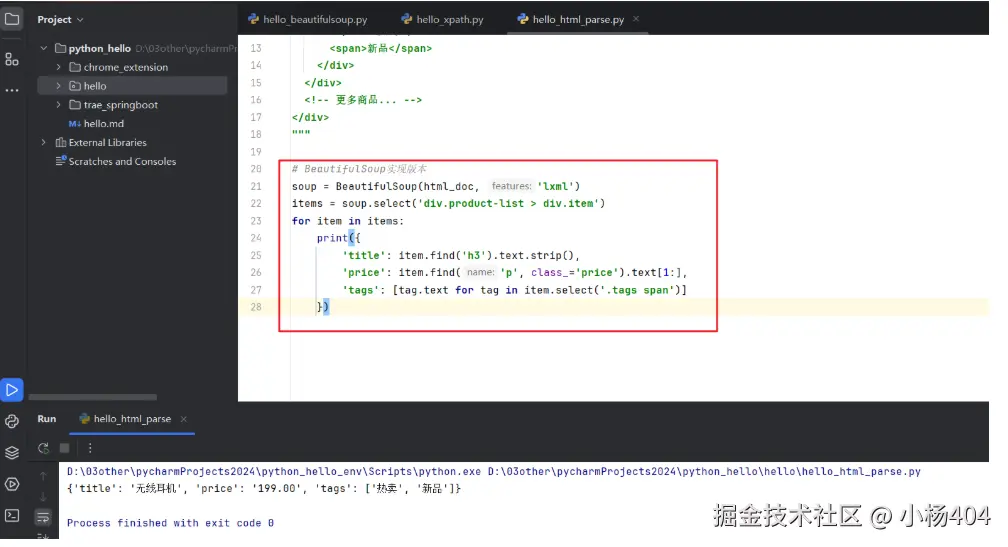The width and height of the screenshot is (1008, 547).
Task: Close the hello_html_parse run tab
Action: (x=184, y=419)
